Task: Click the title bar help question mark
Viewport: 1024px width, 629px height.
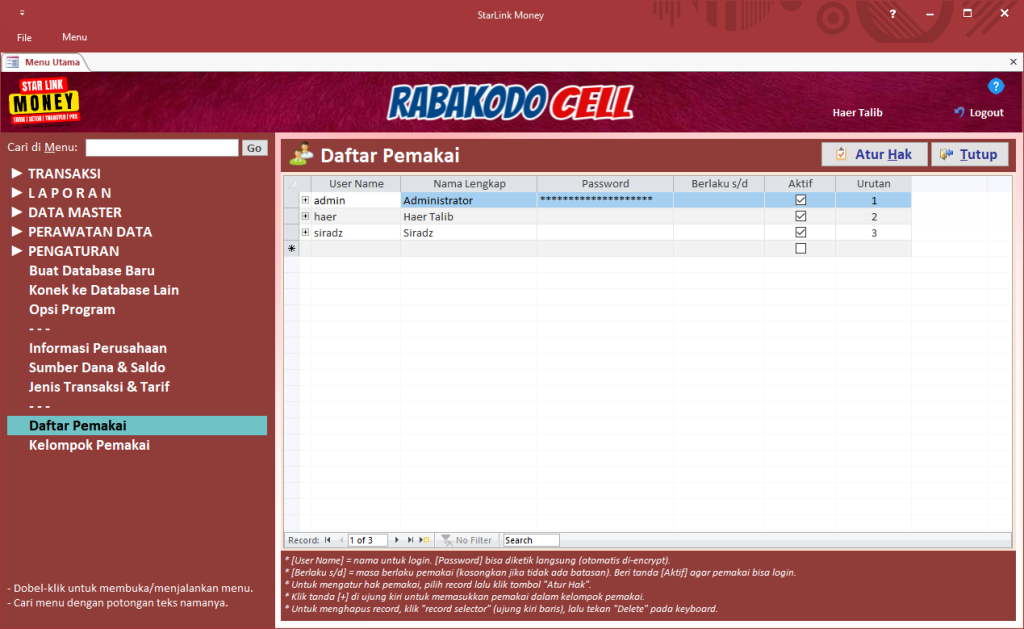Action: 893,14
